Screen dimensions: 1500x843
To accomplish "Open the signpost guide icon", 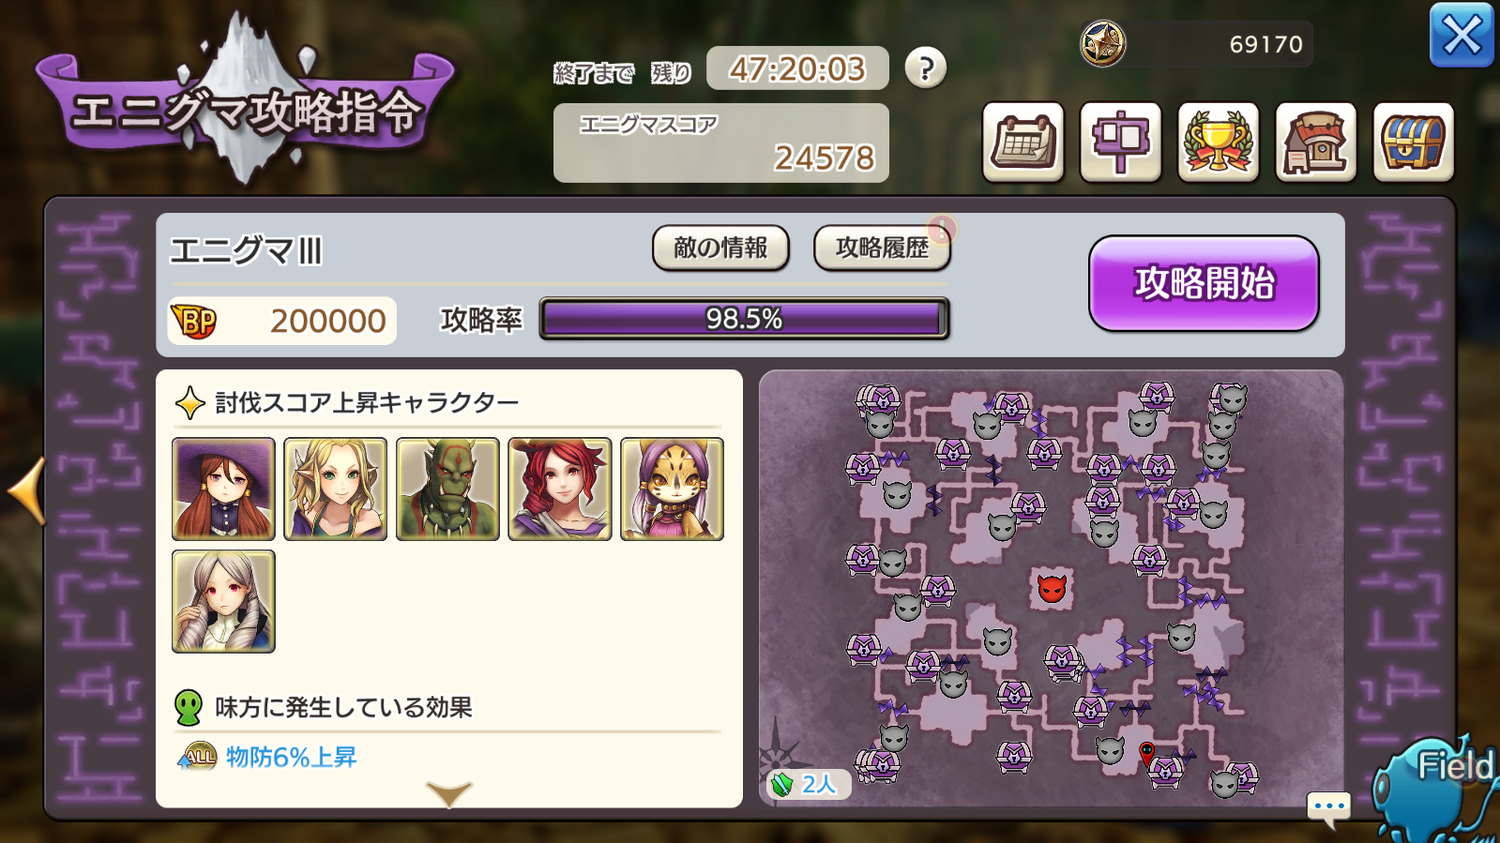I will [1120, 142].
